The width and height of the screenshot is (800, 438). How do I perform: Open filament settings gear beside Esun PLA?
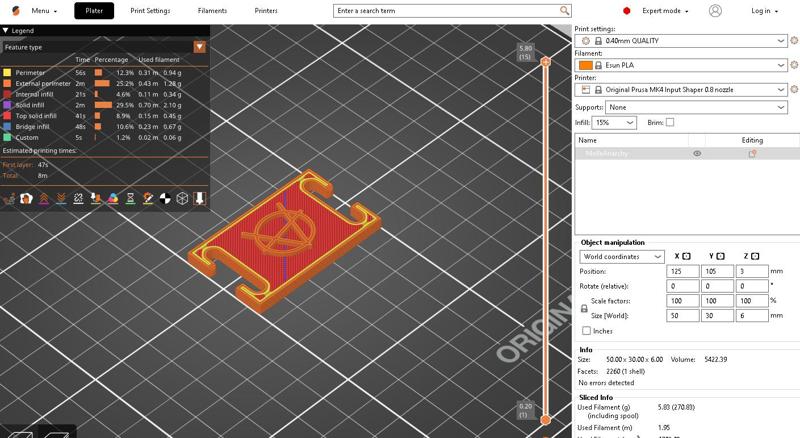click(x=794, y=65)
